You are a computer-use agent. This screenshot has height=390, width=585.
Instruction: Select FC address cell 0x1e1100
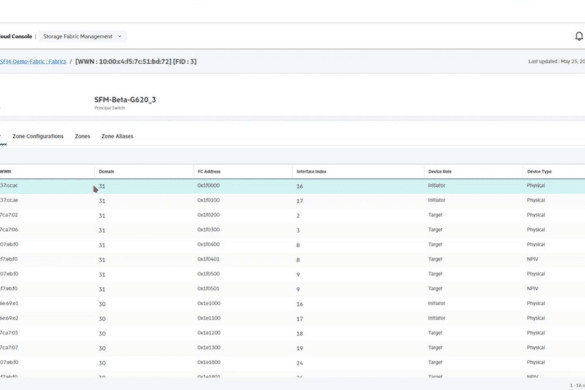209,318
